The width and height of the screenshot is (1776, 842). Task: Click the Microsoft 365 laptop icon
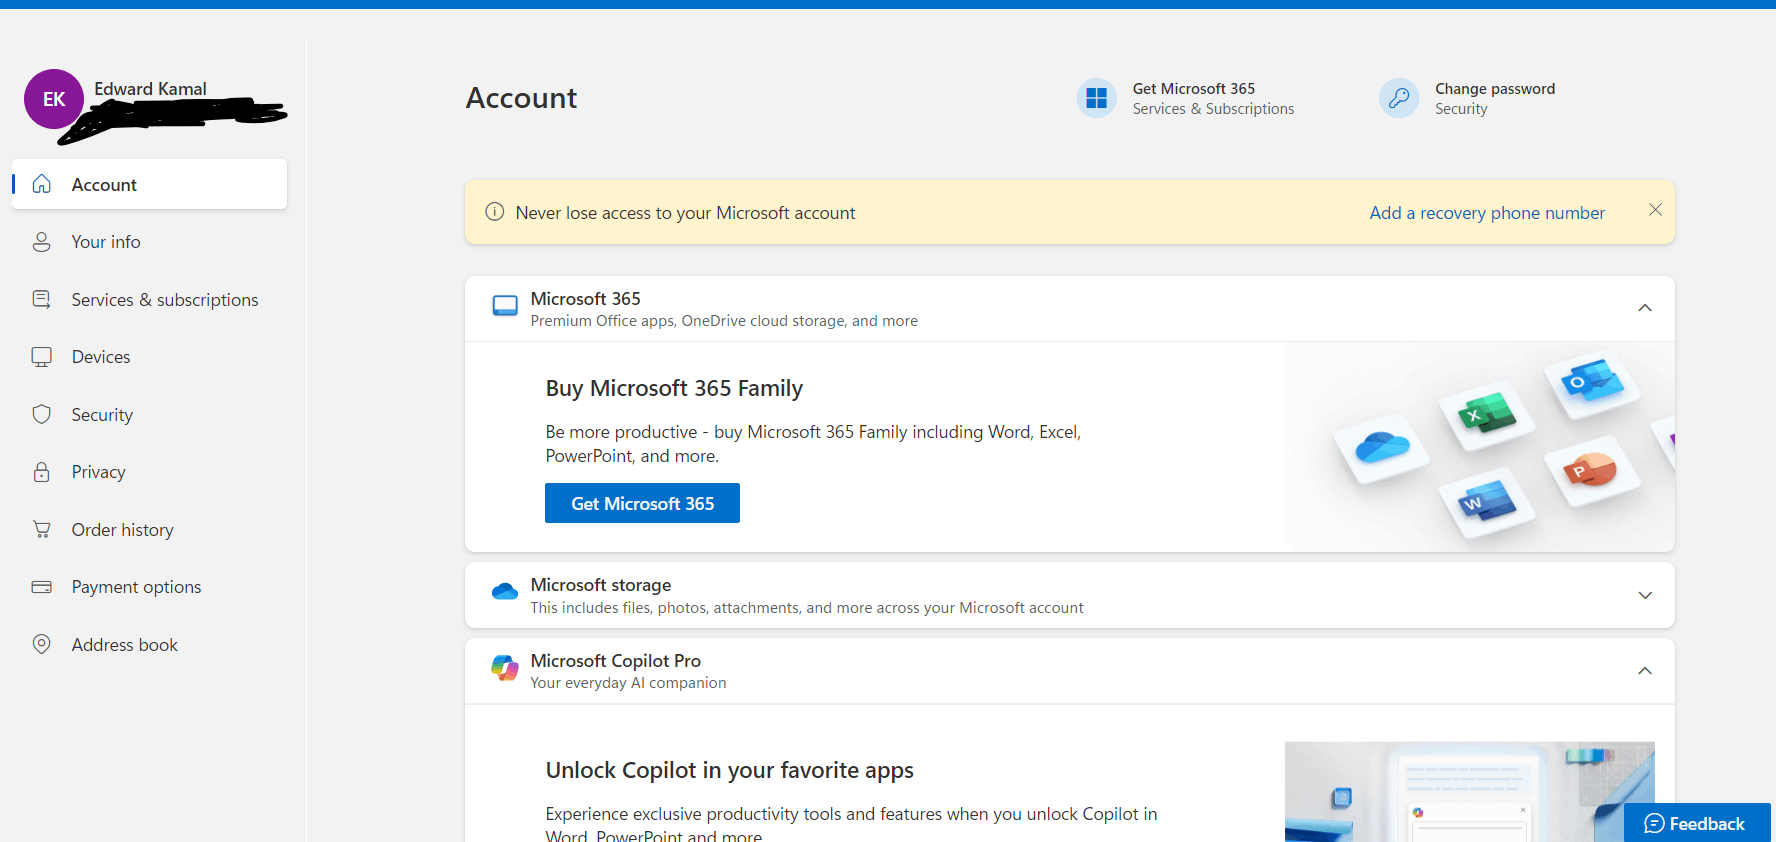[505, 306]
